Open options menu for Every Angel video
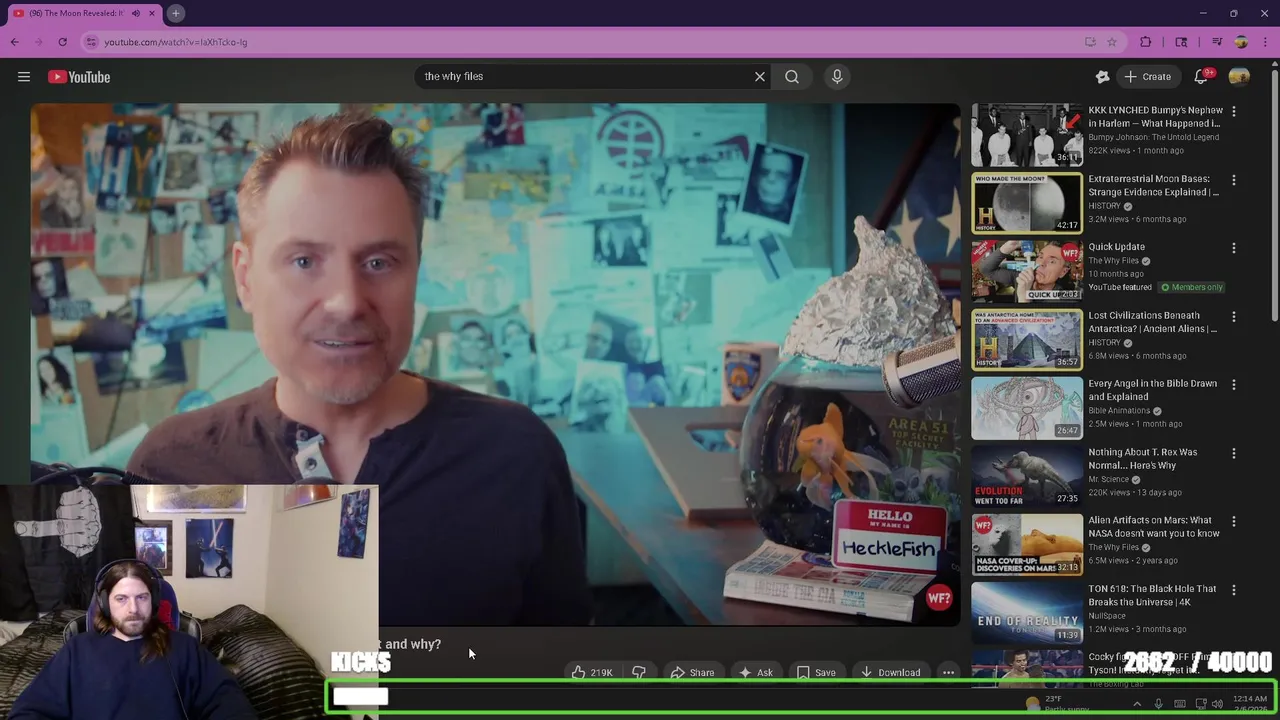 [1234, 385]
